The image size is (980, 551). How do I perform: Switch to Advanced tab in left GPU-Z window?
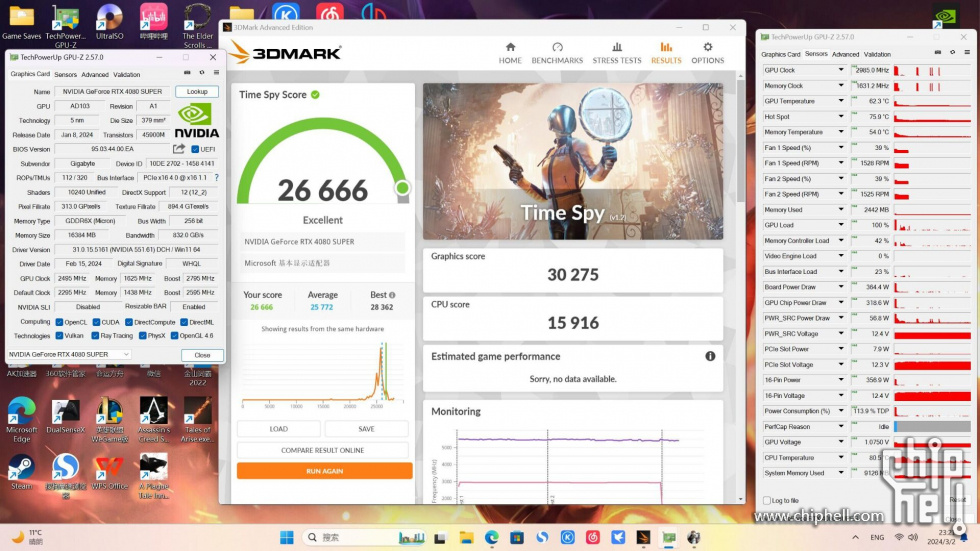pos(95,74)
